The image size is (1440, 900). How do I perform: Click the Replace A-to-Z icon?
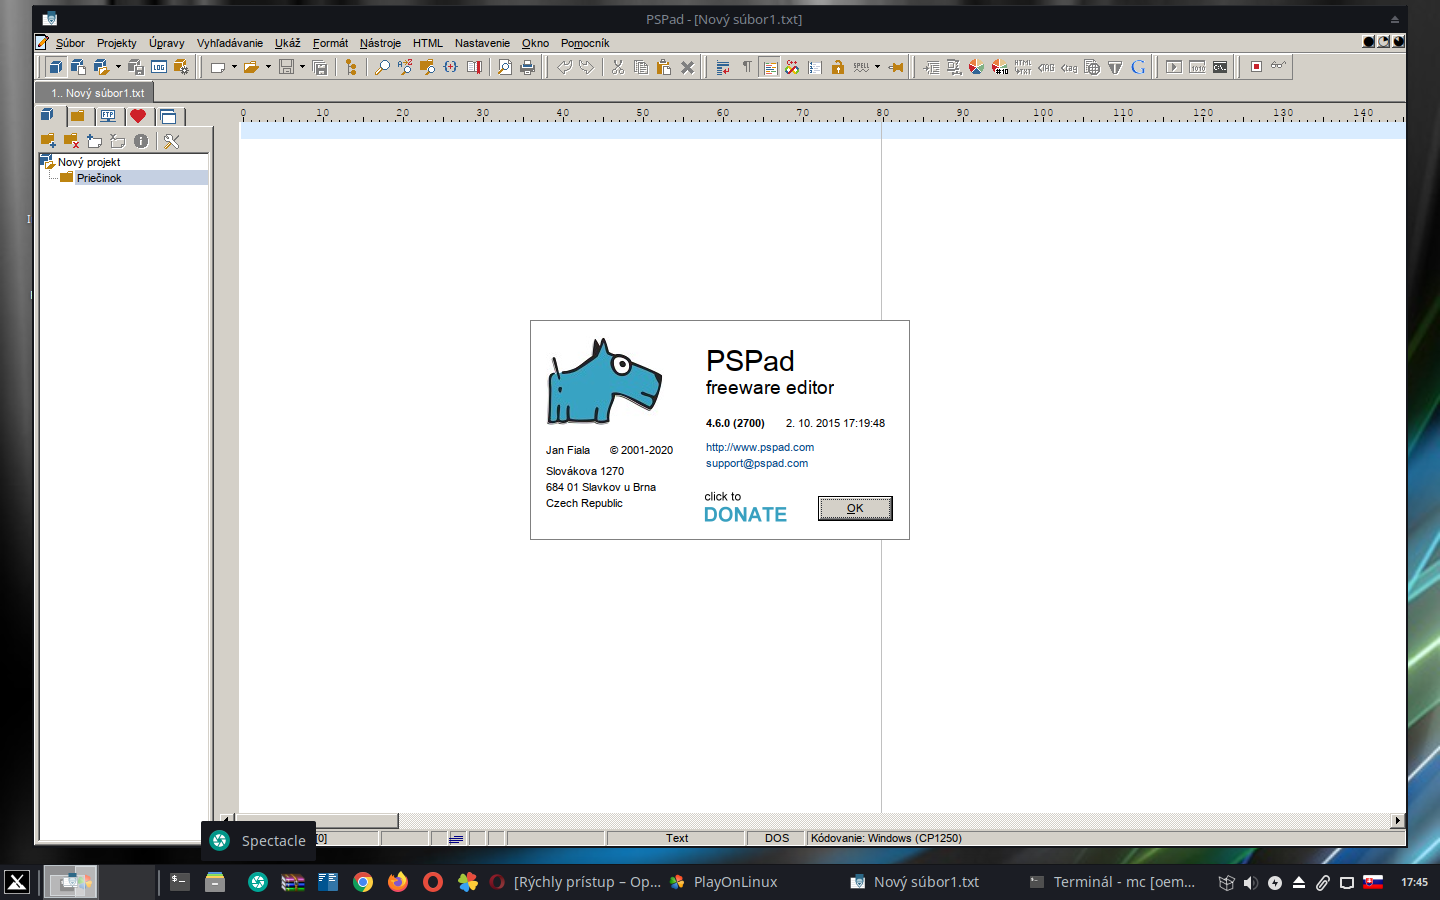[x=405, y=67]
